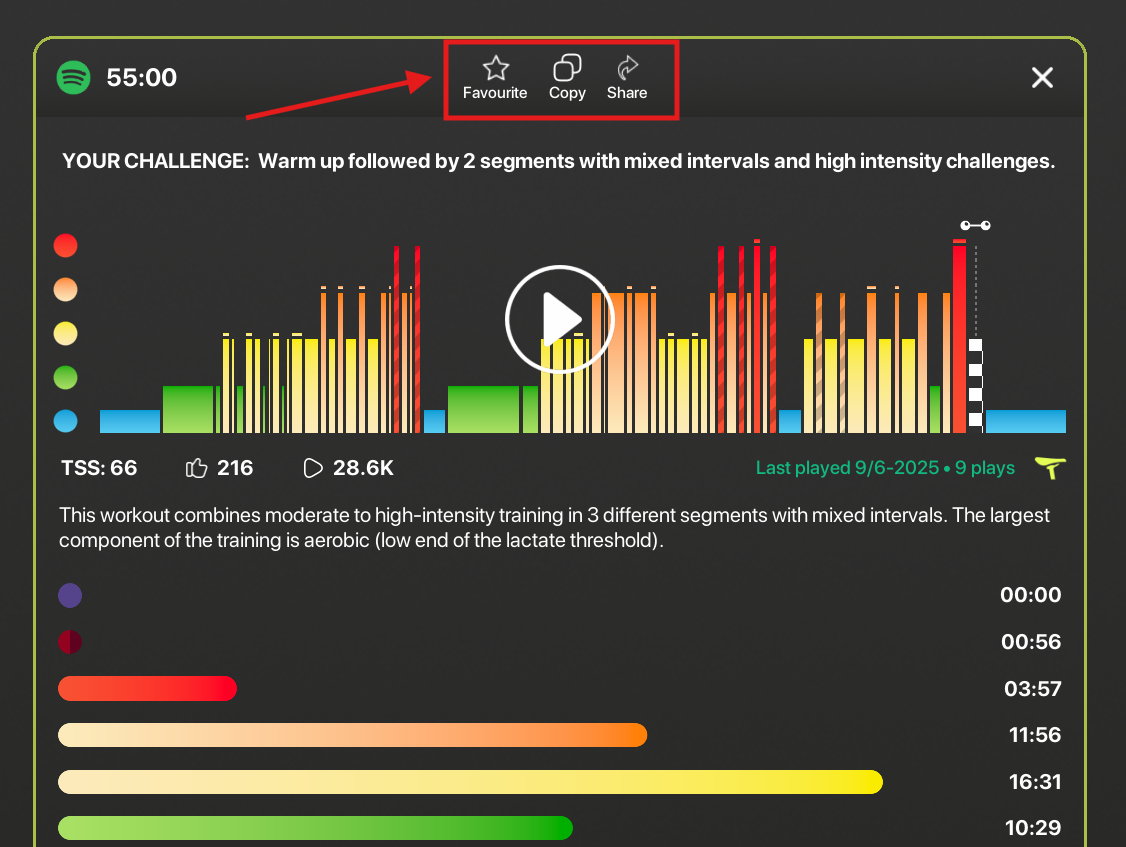Click the purple zone dot at 00:00
Screen dimensions: 1126x847
pos(70,596)
